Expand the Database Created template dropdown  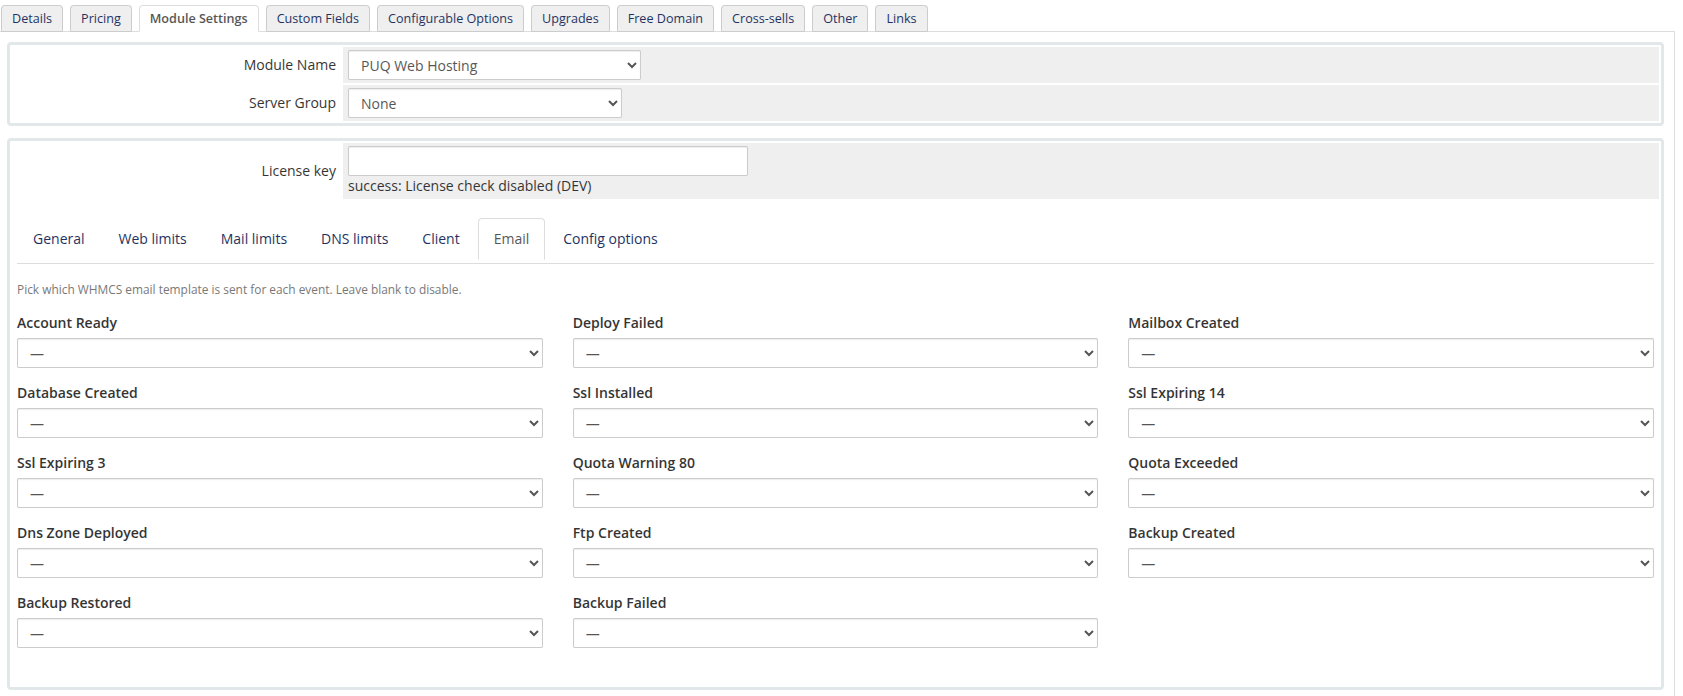(280, 423)
